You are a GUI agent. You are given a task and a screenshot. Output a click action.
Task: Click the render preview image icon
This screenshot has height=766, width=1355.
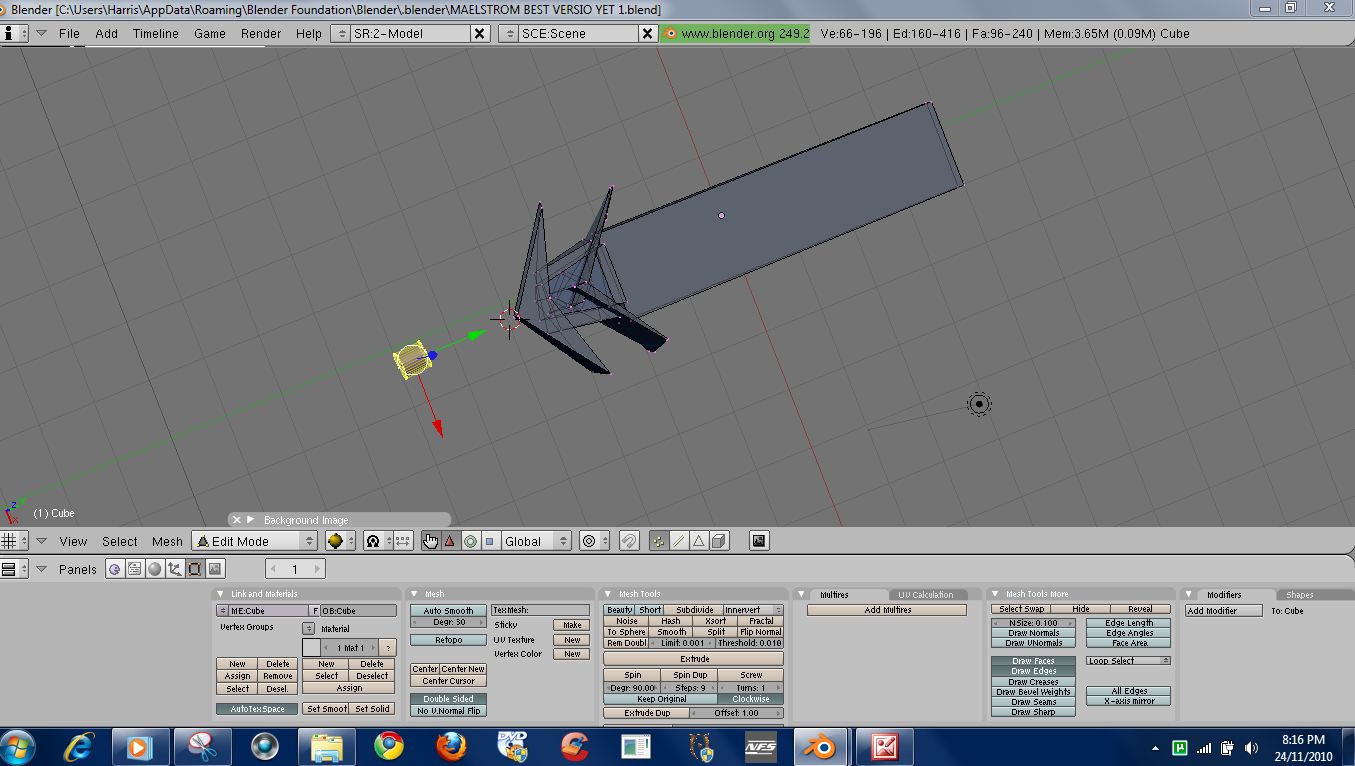pyautogui.click(x=760, y=541)
